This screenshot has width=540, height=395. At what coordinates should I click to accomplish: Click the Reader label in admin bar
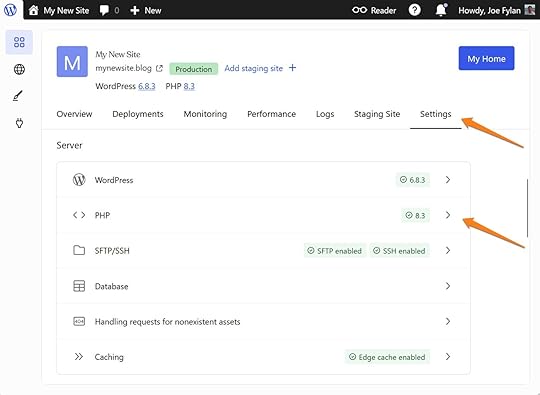click(x=383, y=11)
